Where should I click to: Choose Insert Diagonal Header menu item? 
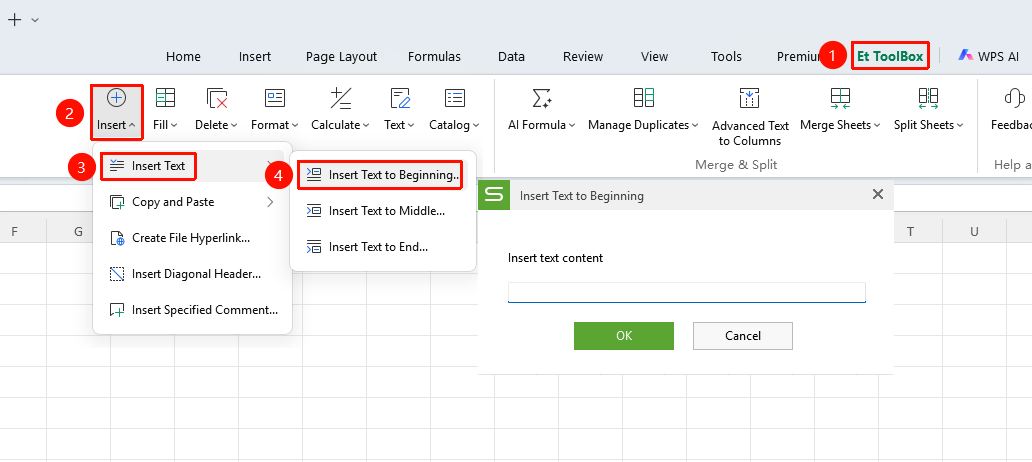pyautogui.click(x=191, y=274)
